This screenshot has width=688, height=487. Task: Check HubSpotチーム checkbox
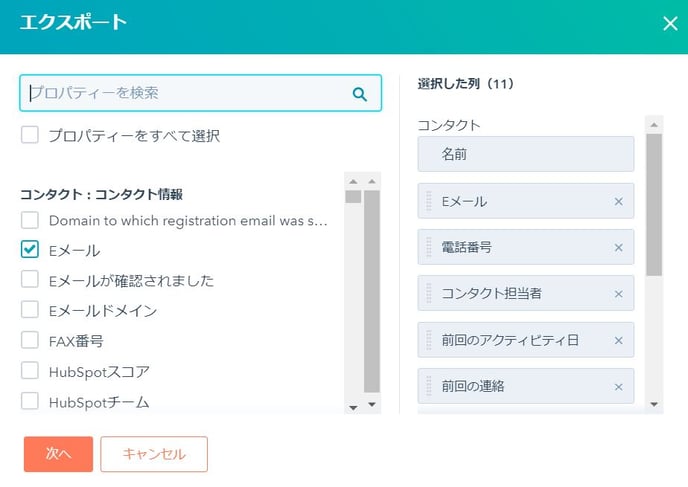[x=30, y=401]
